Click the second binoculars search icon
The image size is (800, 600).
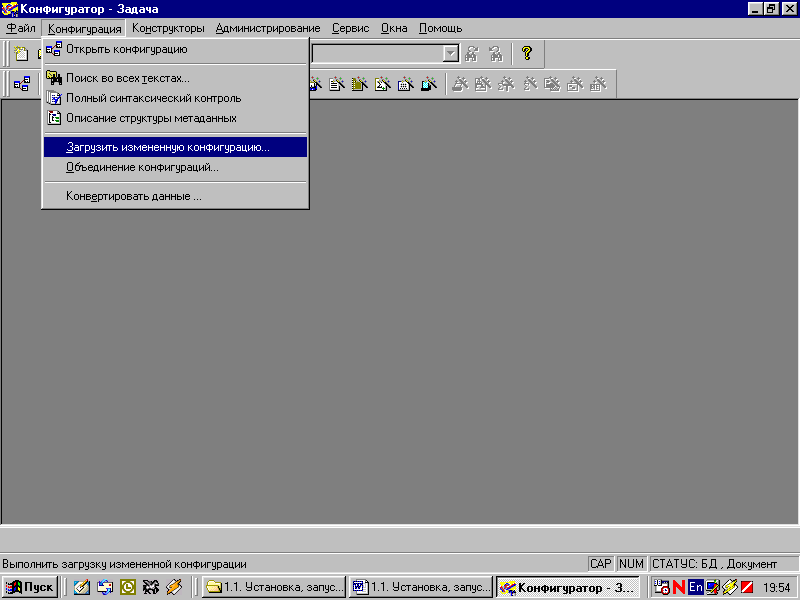(495, 54)
